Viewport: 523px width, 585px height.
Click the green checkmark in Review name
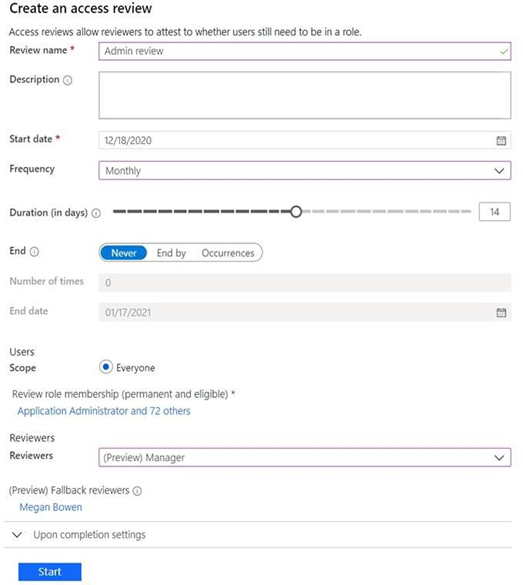pos(504,51)
